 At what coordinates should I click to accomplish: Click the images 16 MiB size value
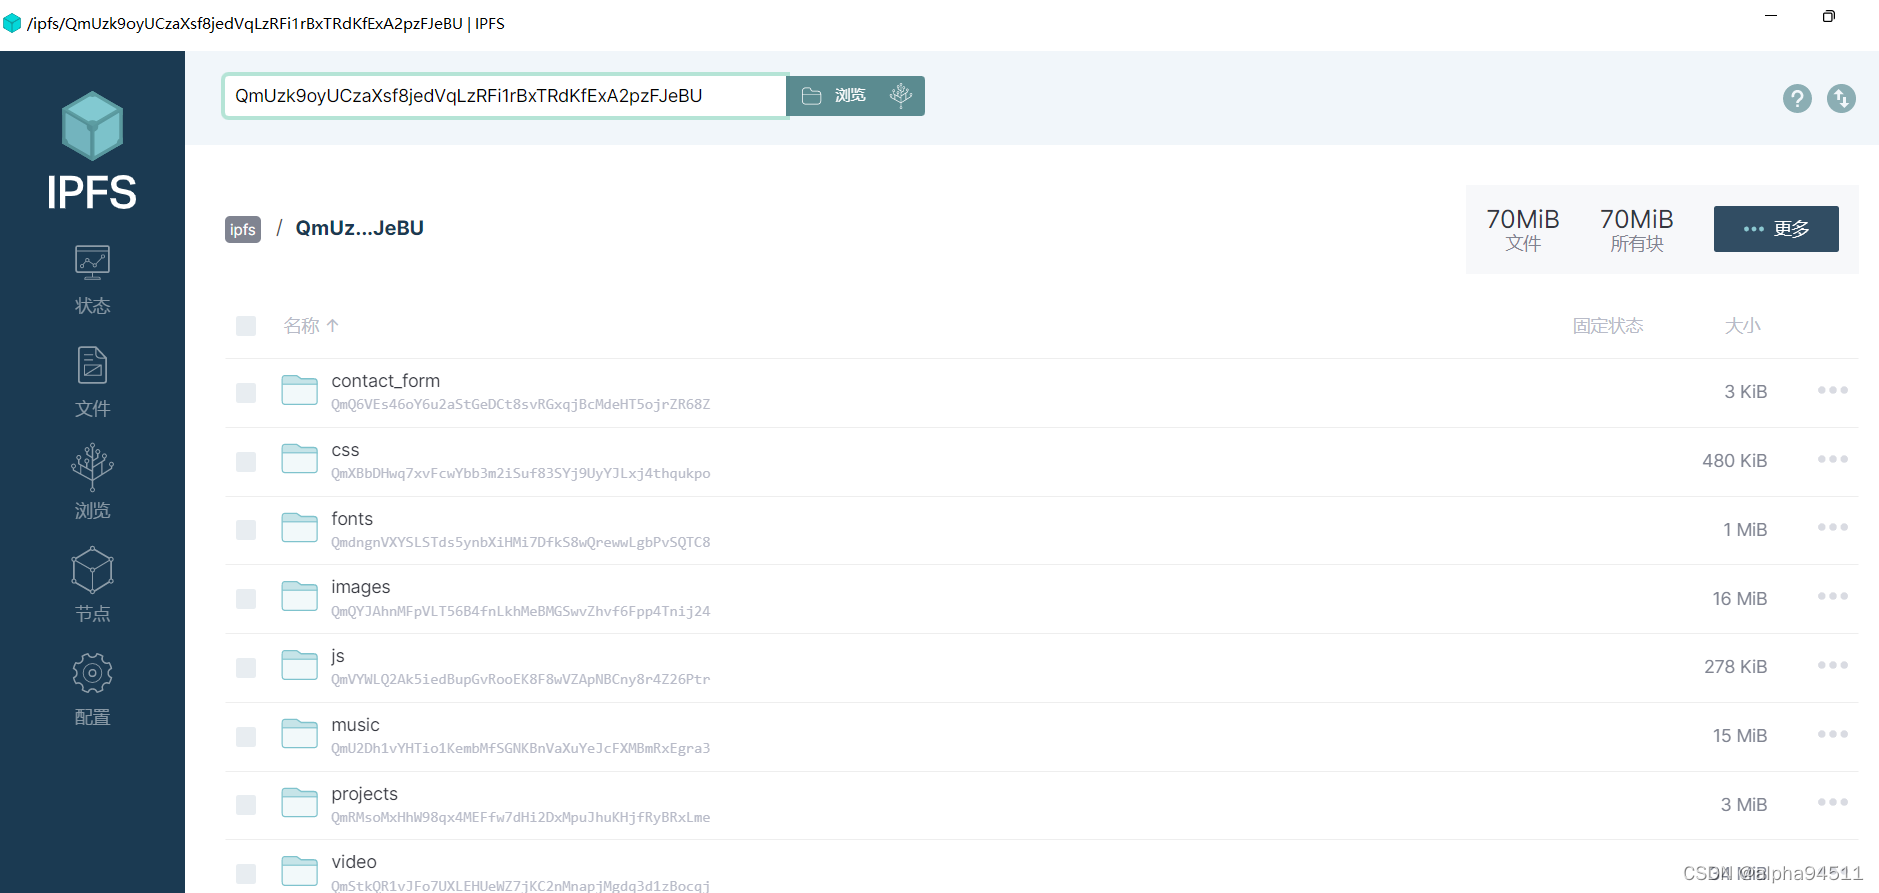point(1740,599)
